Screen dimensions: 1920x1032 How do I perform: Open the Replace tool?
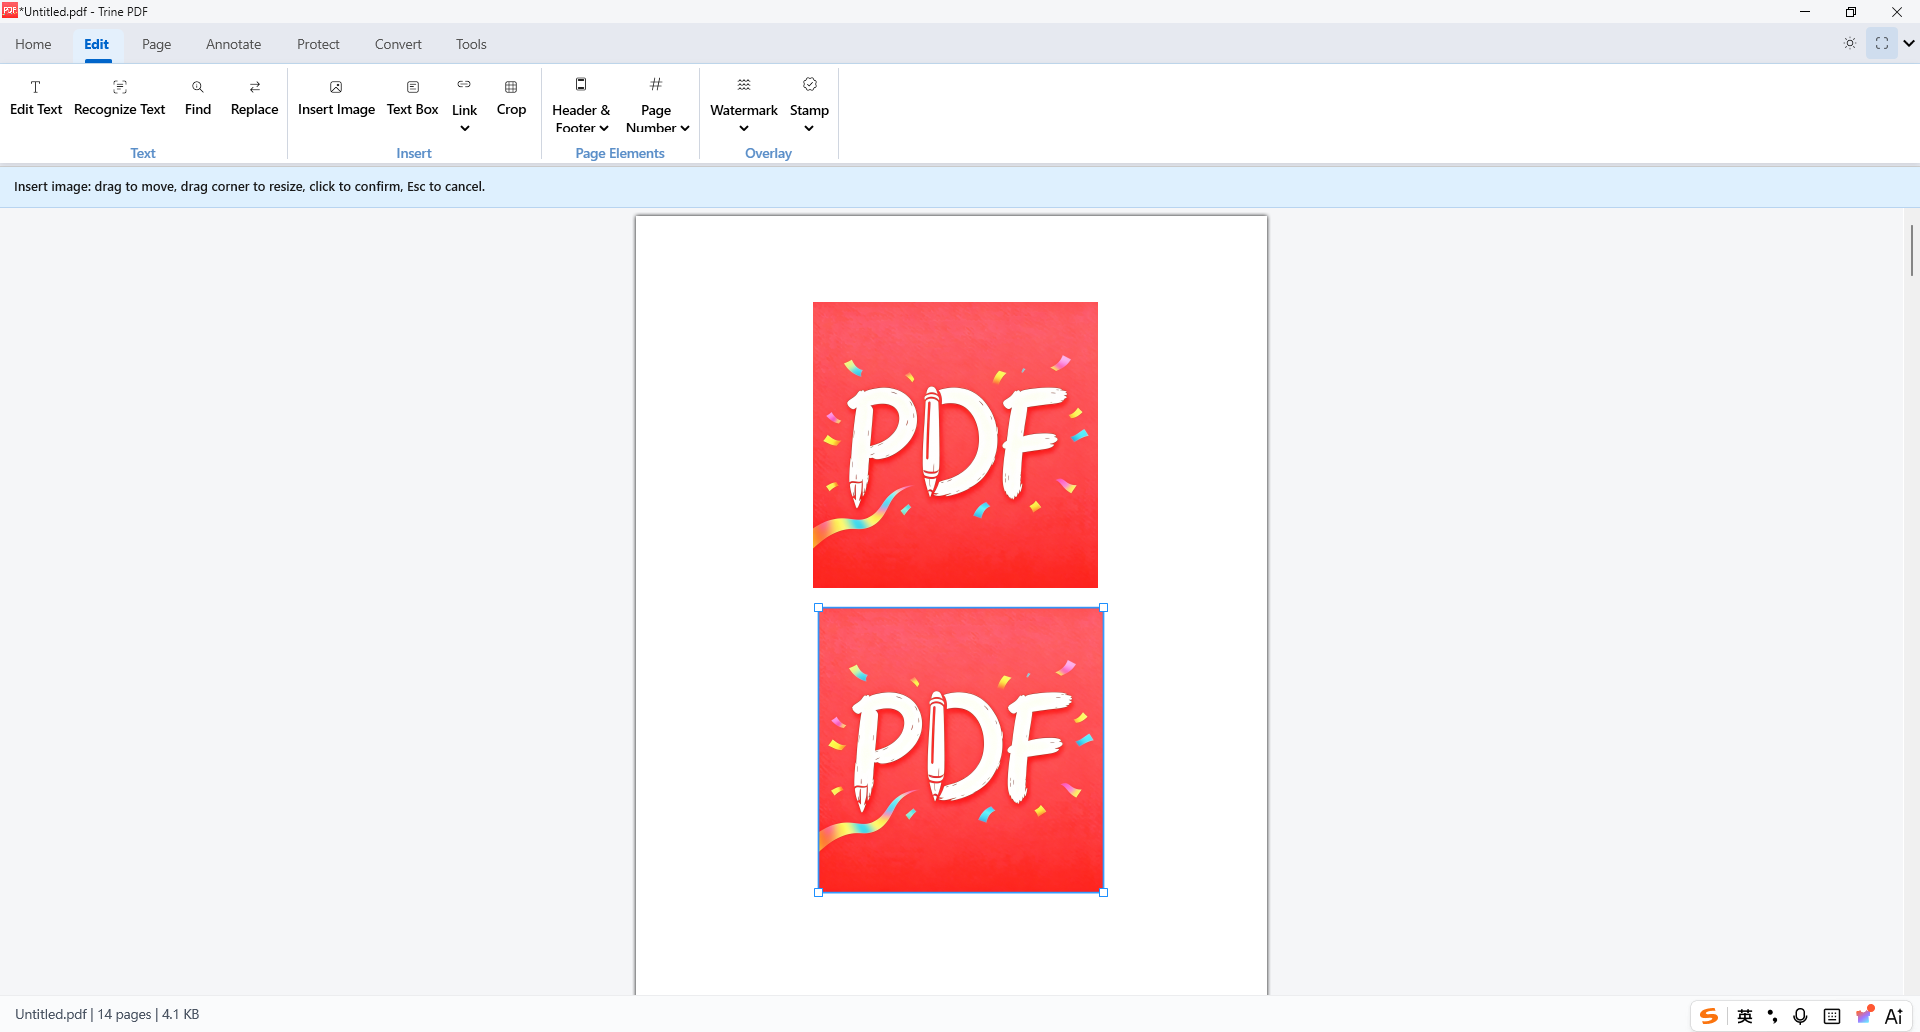pyautogui.click(x=255, y=98)
